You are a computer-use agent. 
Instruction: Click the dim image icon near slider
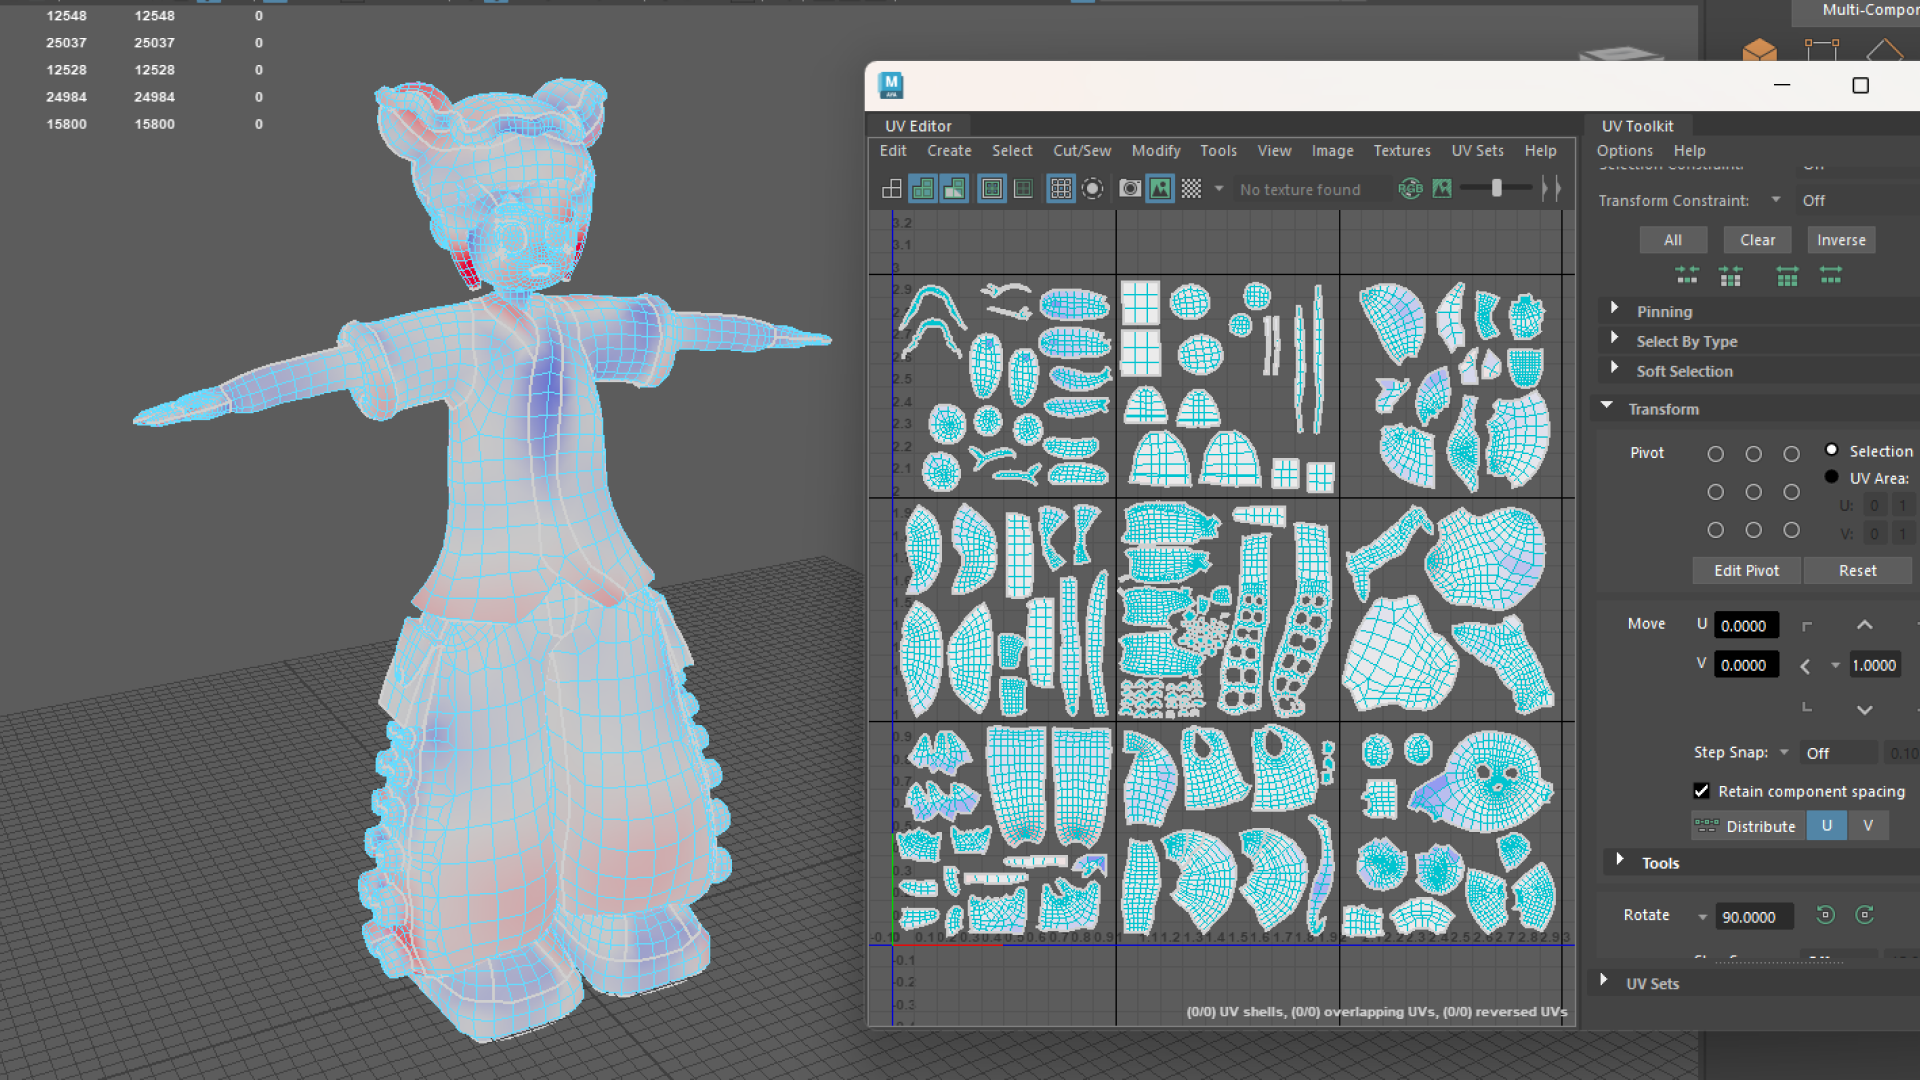click(1442, 189)
